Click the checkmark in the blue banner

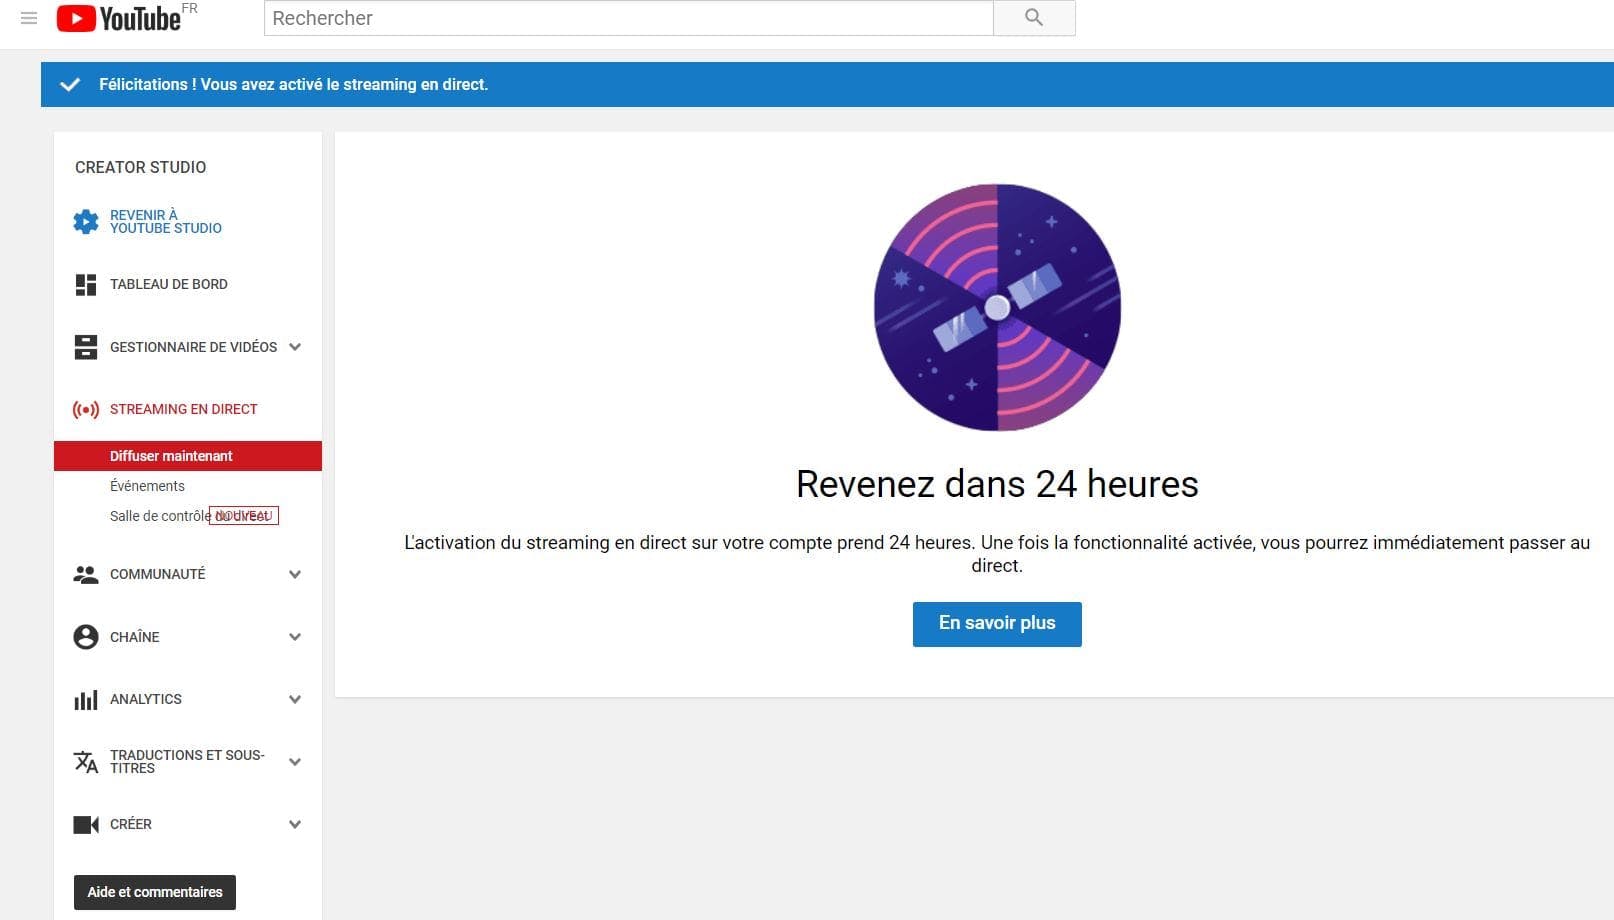click(70, 85)
